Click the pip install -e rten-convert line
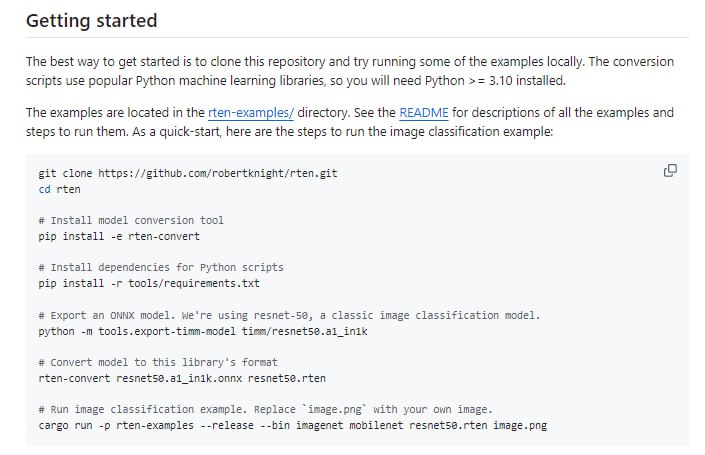705x455 pixels. pyautogui.click(x=118, y=236)
